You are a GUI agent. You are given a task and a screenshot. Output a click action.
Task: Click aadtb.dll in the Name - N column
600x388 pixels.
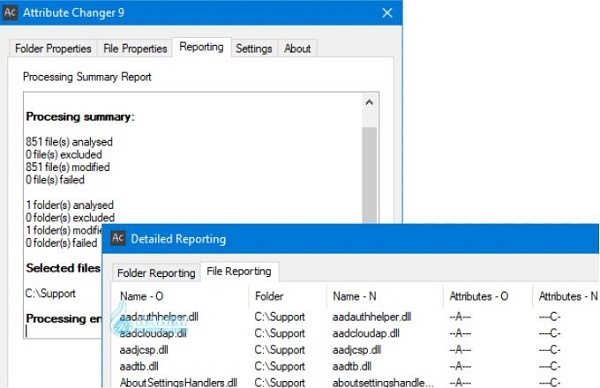coord(352,366)
